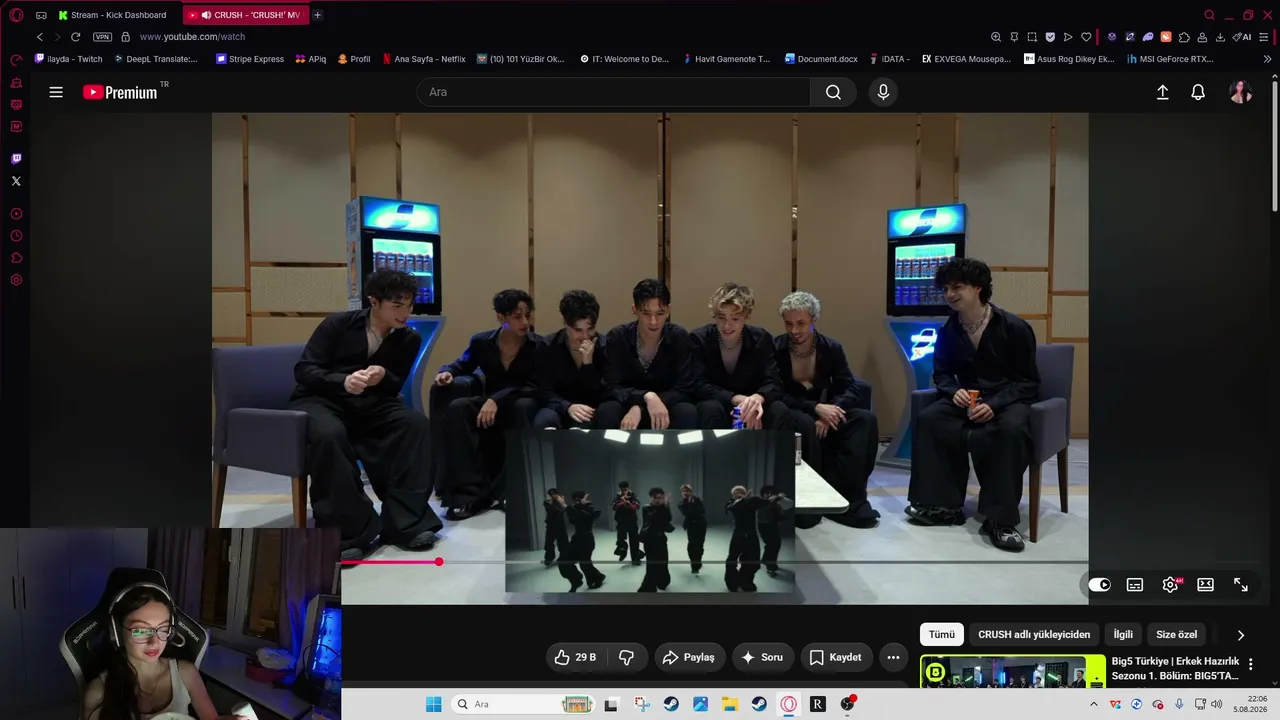Select the İlgili filter chip

pos(1123,635)
